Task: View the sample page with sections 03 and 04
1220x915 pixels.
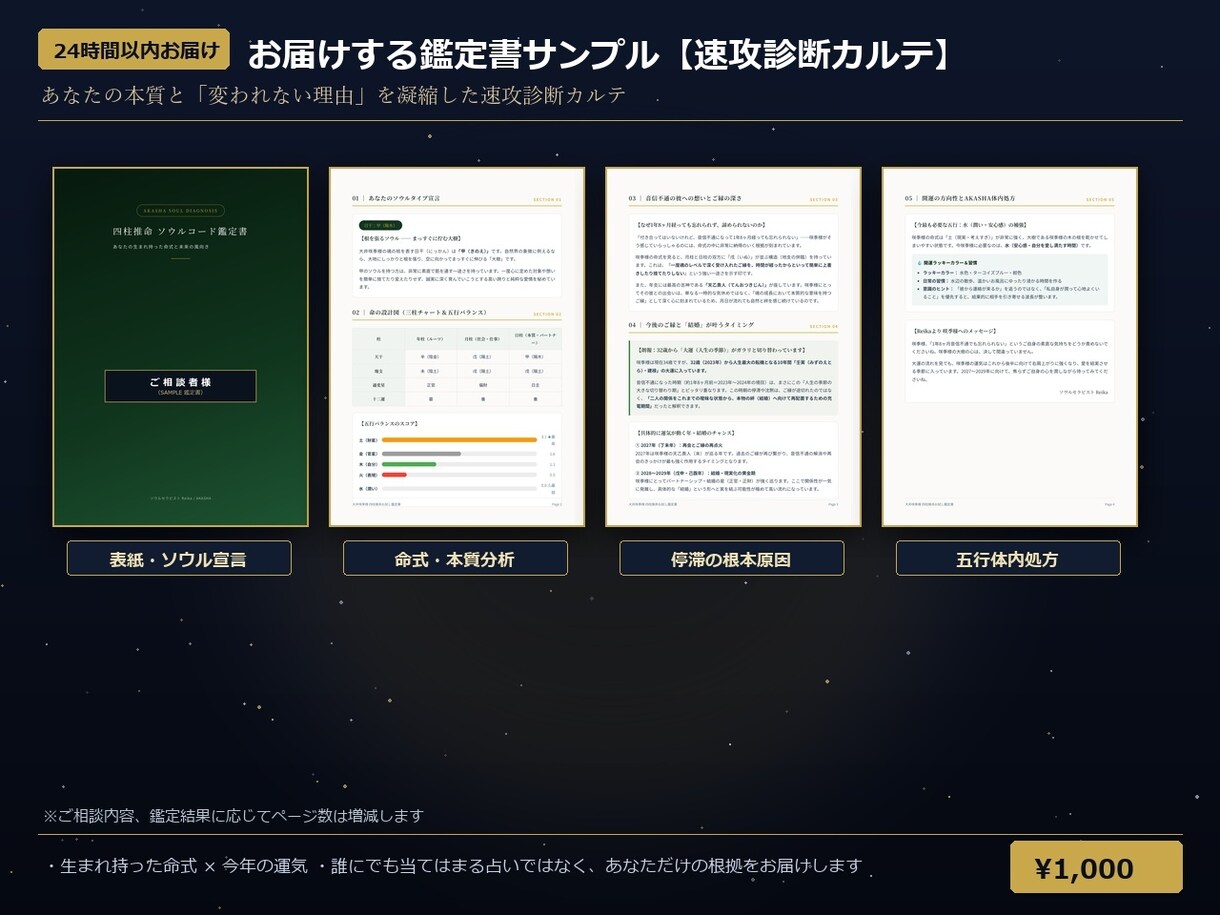Action: [733, 347]
